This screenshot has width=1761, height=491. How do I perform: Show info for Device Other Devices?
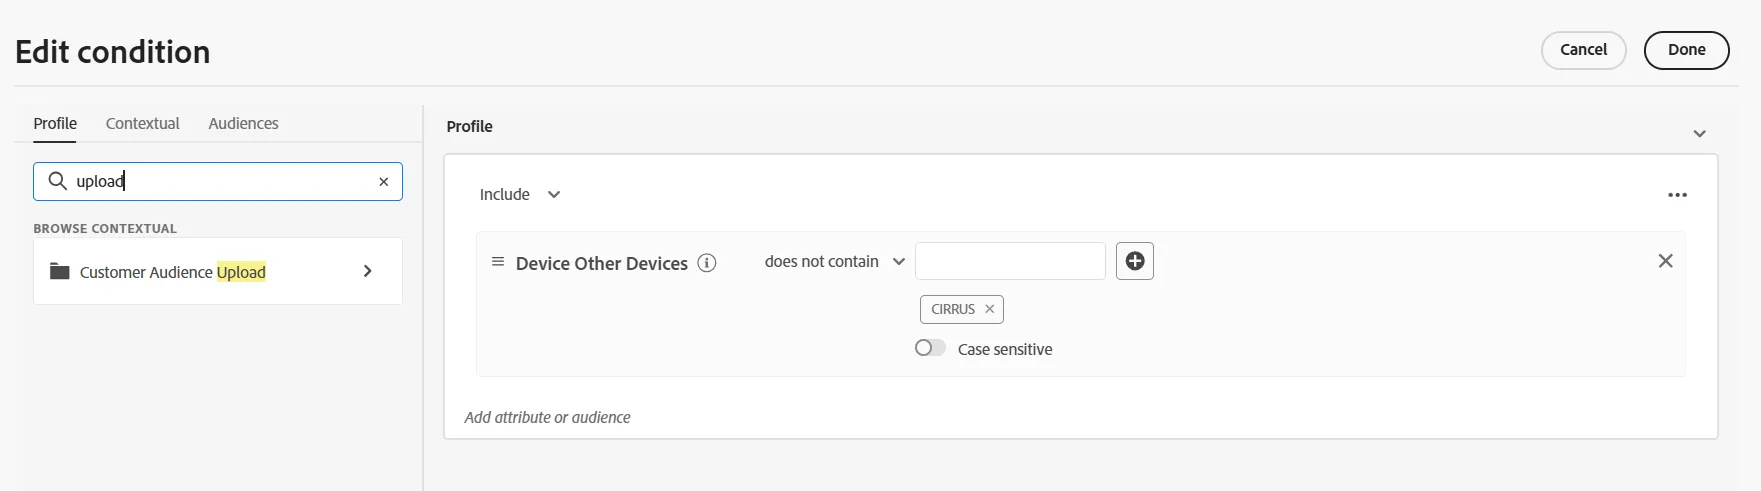707,263
